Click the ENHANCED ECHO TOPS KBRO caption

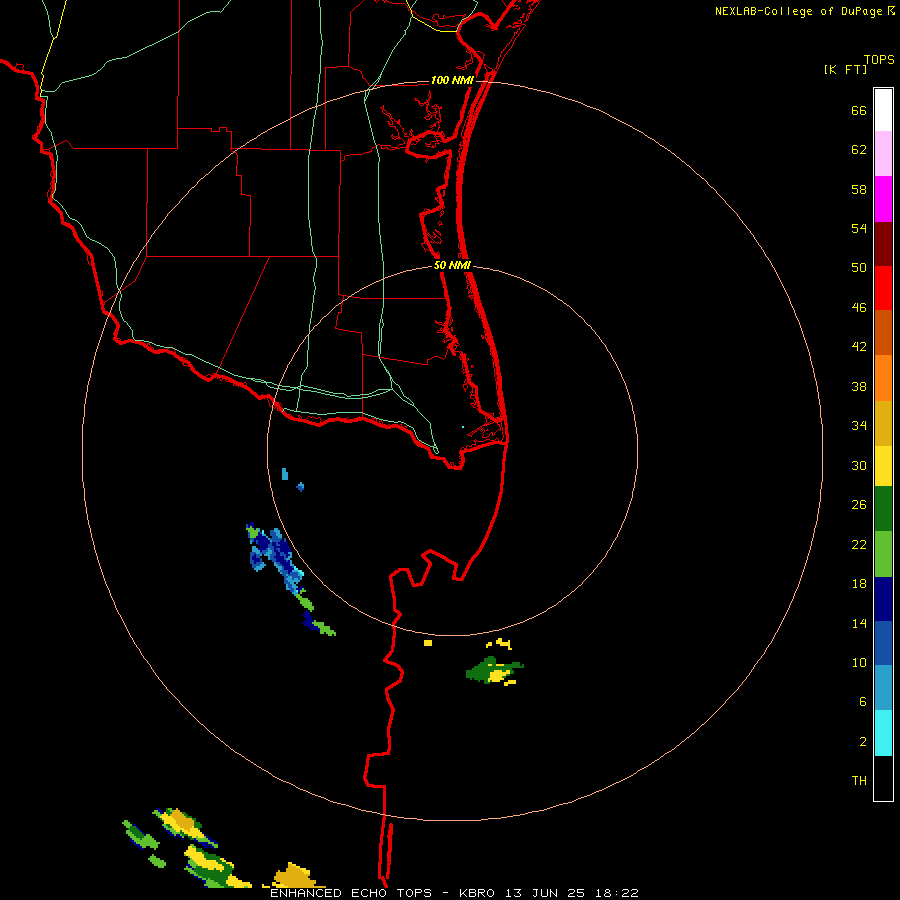click(x=454, y=893)
